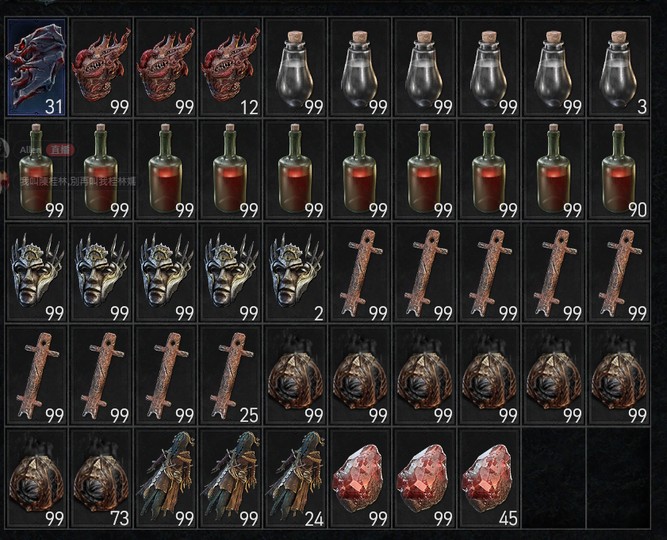Select the clear flask stack showing 3

[x=619, y=67]
